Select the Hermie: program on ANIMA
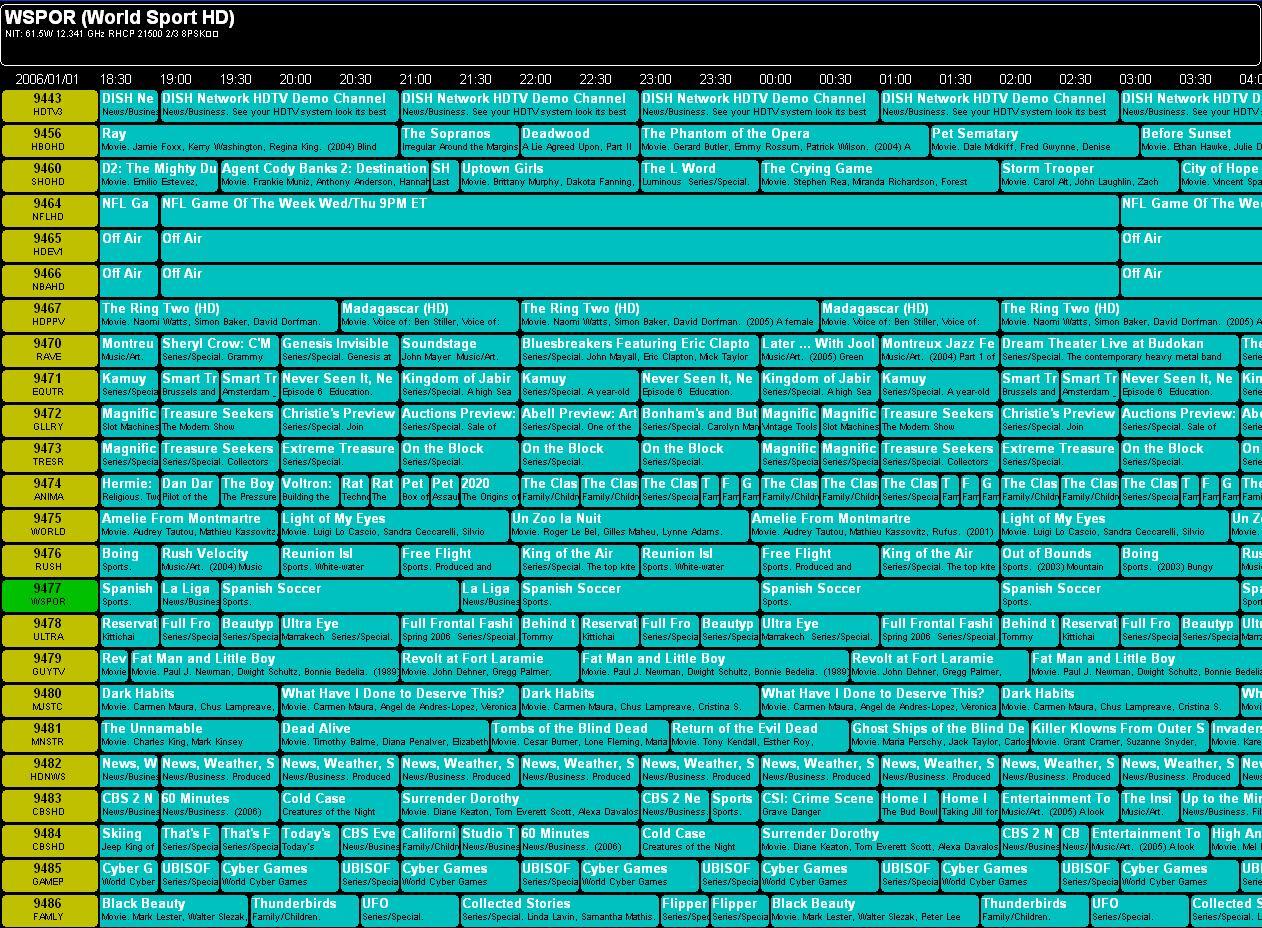Viewport: 1262px width, 928px height. coord(129,491)
